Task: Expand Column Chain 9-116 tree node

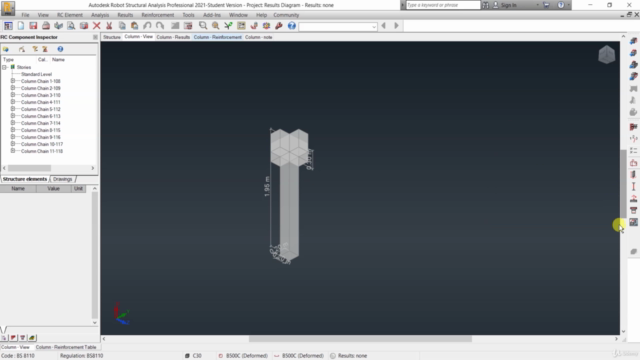Action: [x=13, y=137]
